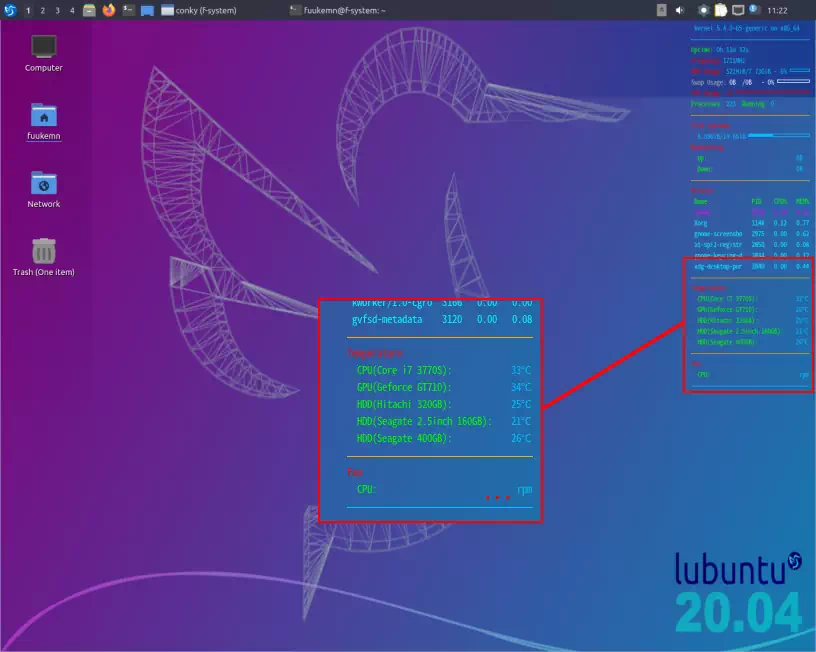Switch to workspace 2

coord(43,10)
